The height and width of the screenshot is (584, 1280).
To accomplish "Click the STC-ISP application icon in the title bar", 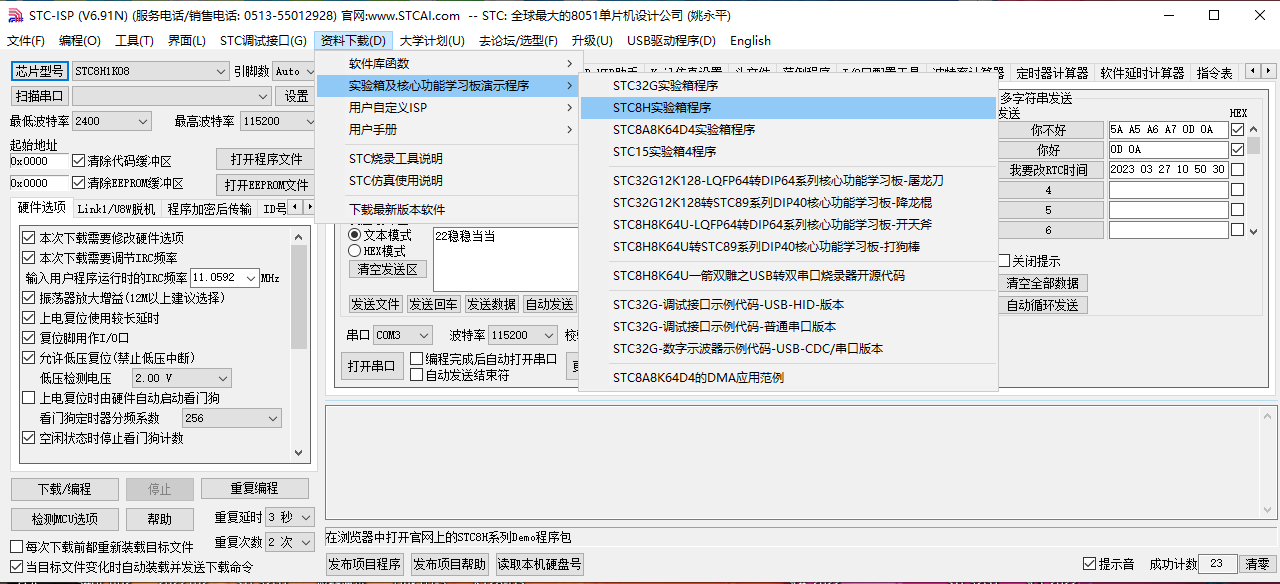I will pos(14,15).
